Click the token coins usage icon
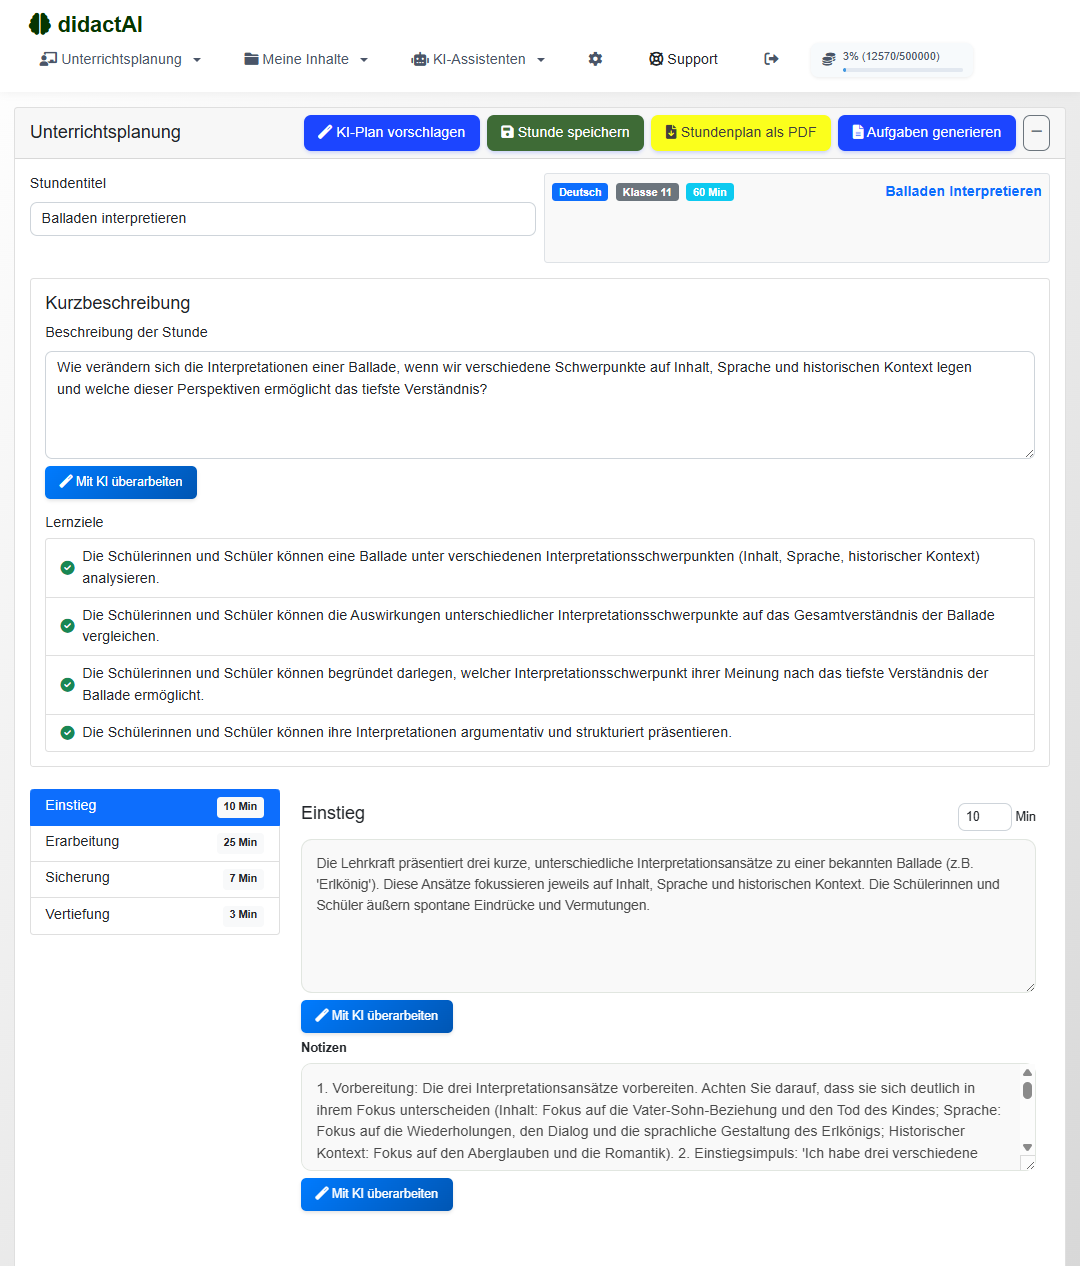Viewport: 1080px width, 1266px height. tap(828, 60)
